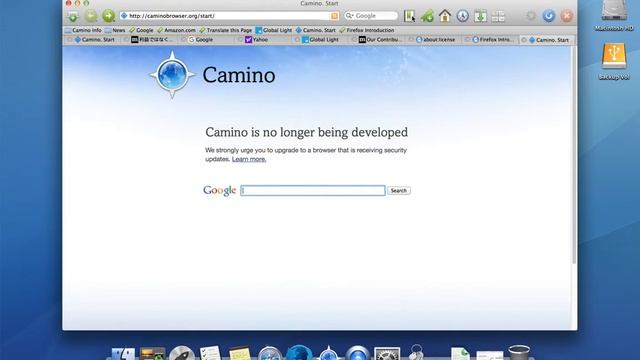This screenshot has height=360, width=640.
Task: Open Camino icon in the Dock
Action: click(329, 353)
